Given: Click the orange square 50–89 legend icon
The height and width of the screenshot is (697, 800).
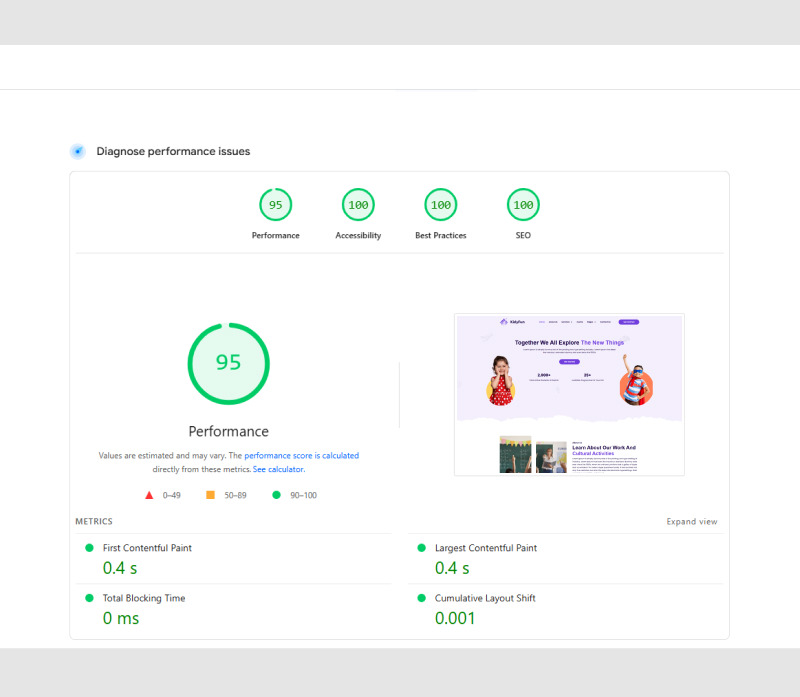Looking at the screenshot, I should coord(210,495).
